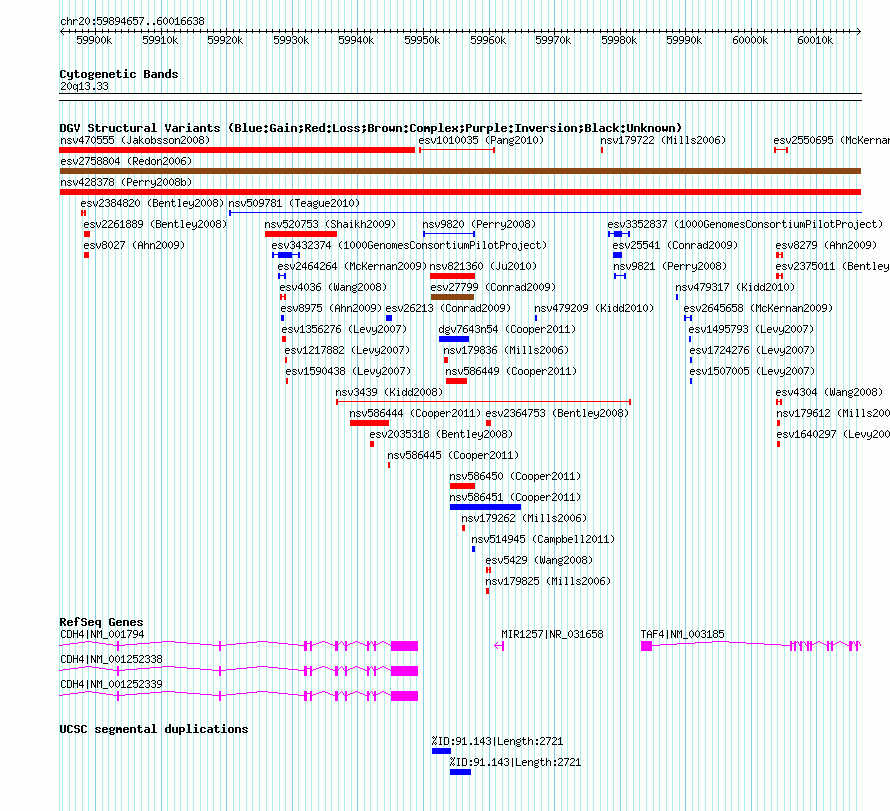Open the esv2261889 (Bentley2008) label
890x811 pixels.
point(155,224)
